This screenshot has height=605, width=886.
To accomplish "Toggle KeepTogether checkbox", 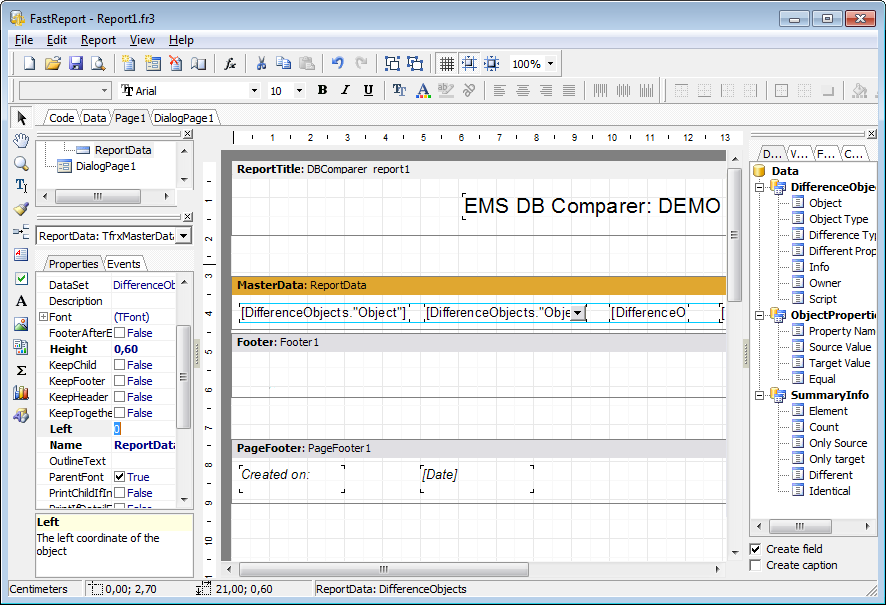I will point(119,412).
